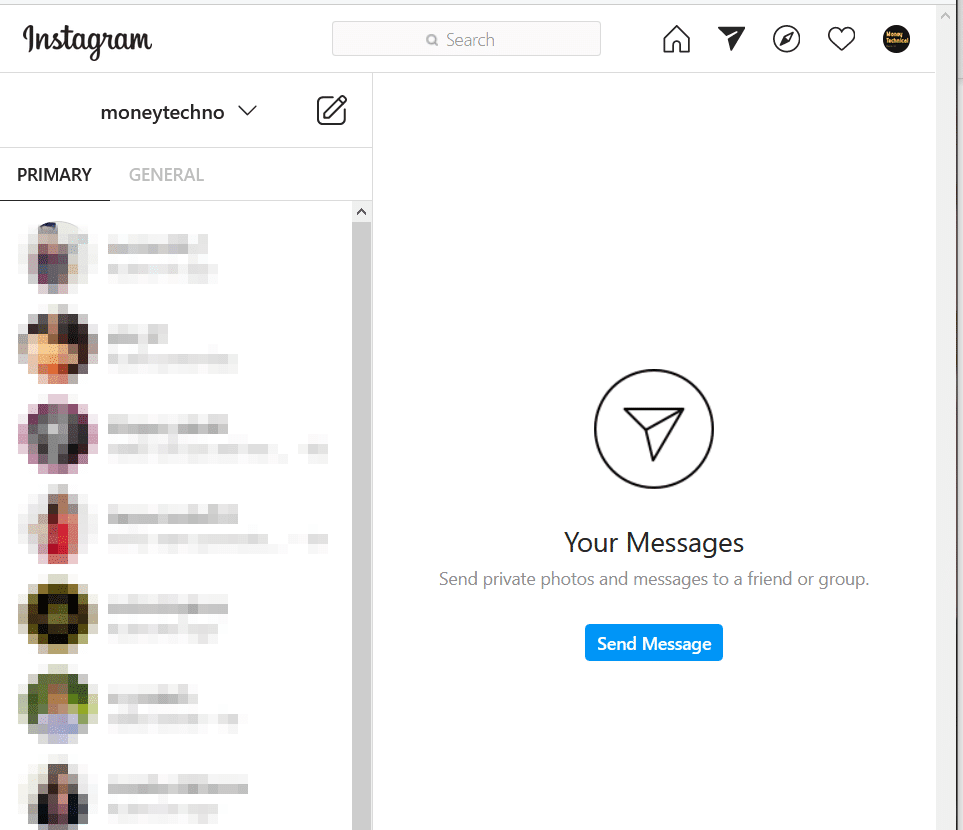Image resolution: width=963 pixels, height=830 pixels.
Task: Click conversation list scroll up arrow
Action: 361,212
